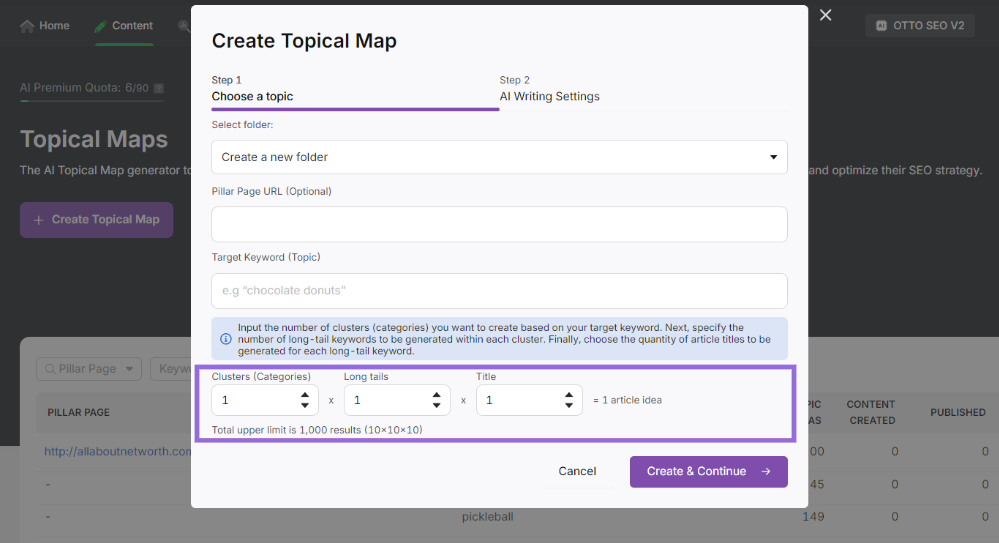Click the PILLAR PAGE column header
The width and height of the screenshot is (999, 543).
pos(78,412)
